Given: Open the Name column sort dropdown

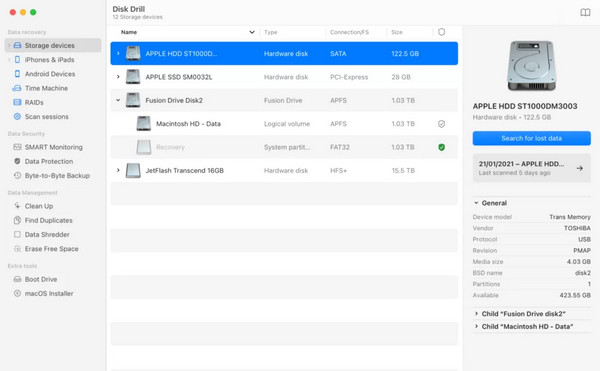Looking at the screenshot, I should 252,32.
